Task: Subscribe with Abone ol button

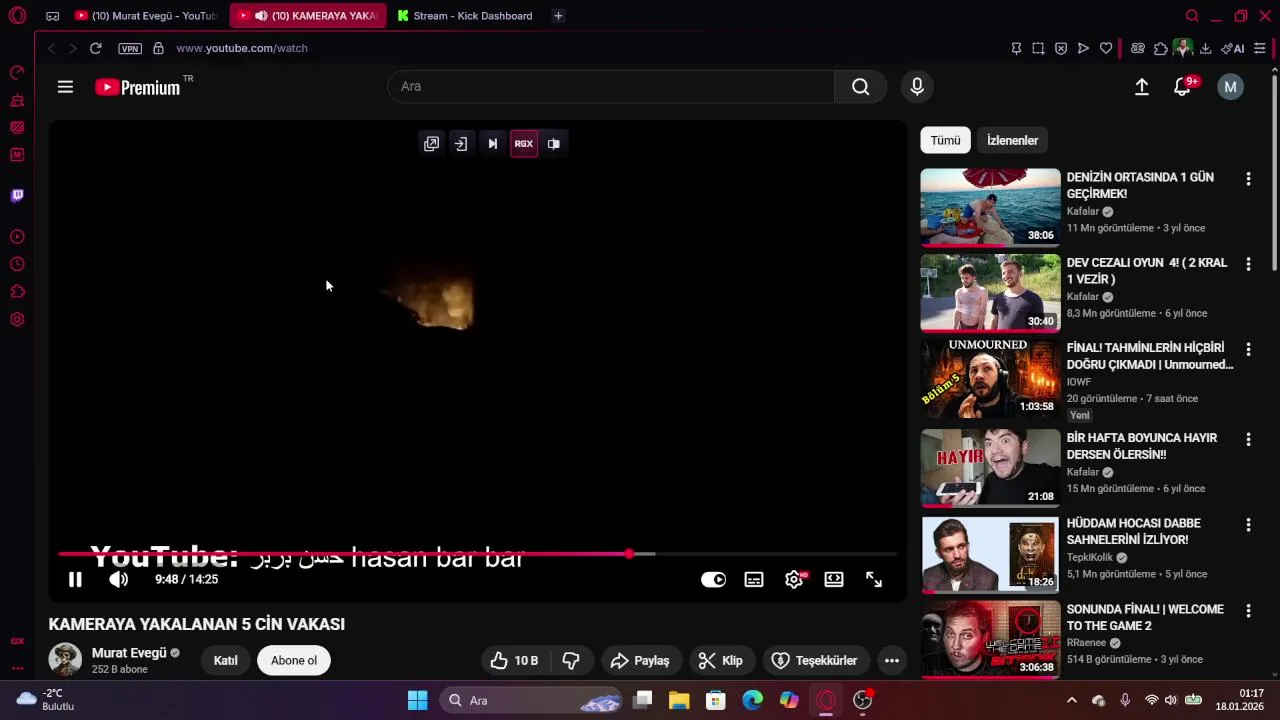Action: point(294,660)
